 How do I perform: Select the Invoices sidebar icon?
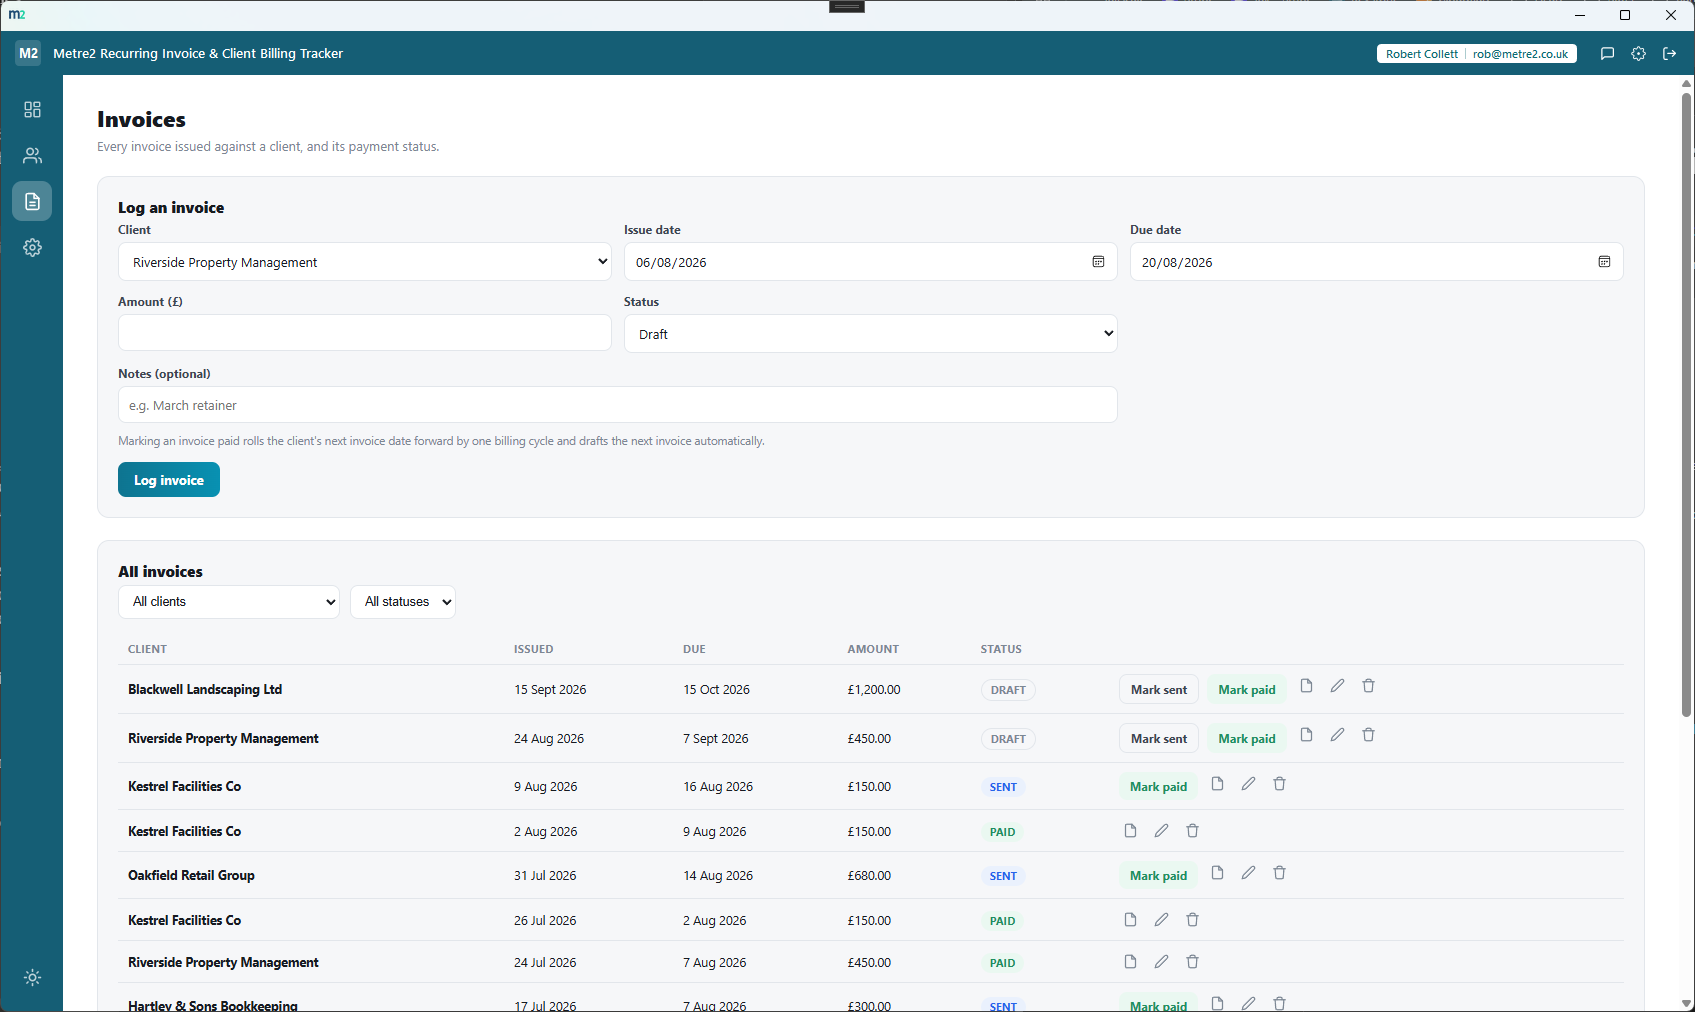(32, 201)
